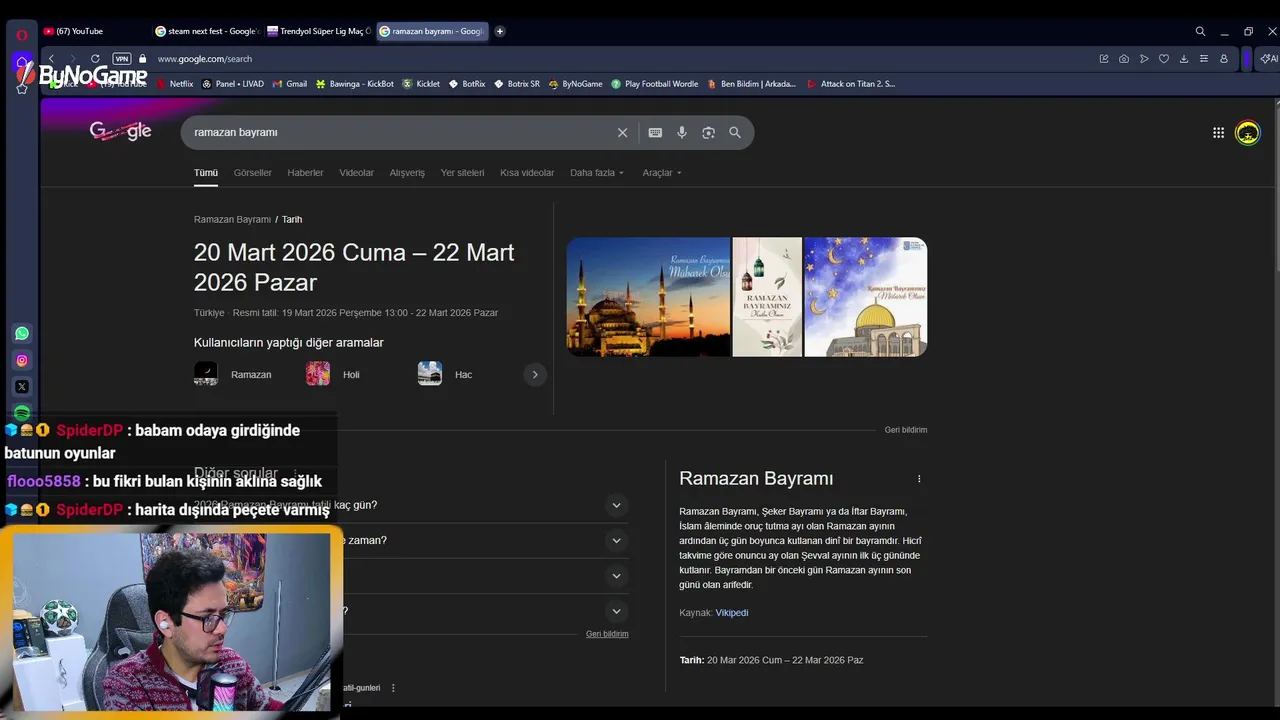1280x720 pixels.
Task: Click the Google logo to go home
Action: [x=120, y=131]
